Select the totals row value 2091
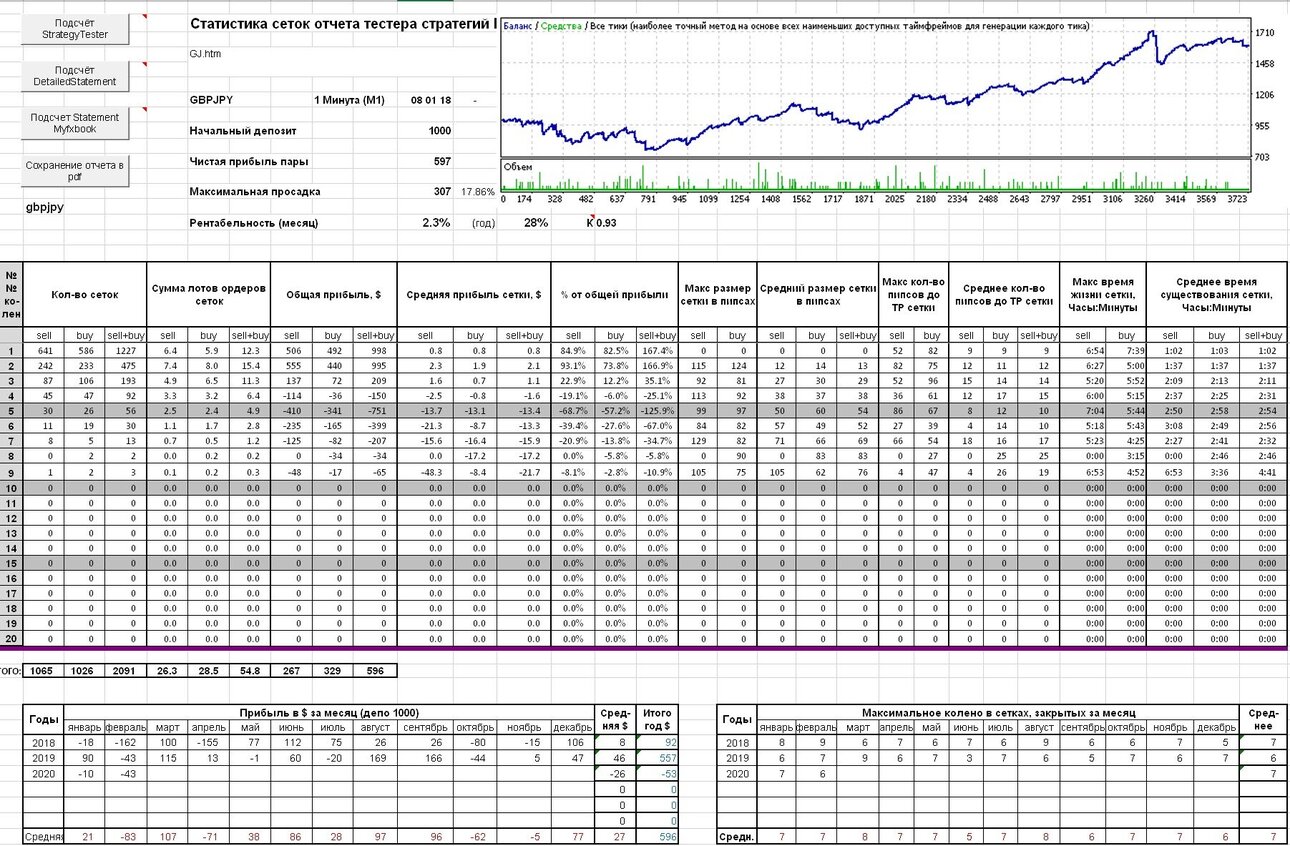 [x=126, y=670]
